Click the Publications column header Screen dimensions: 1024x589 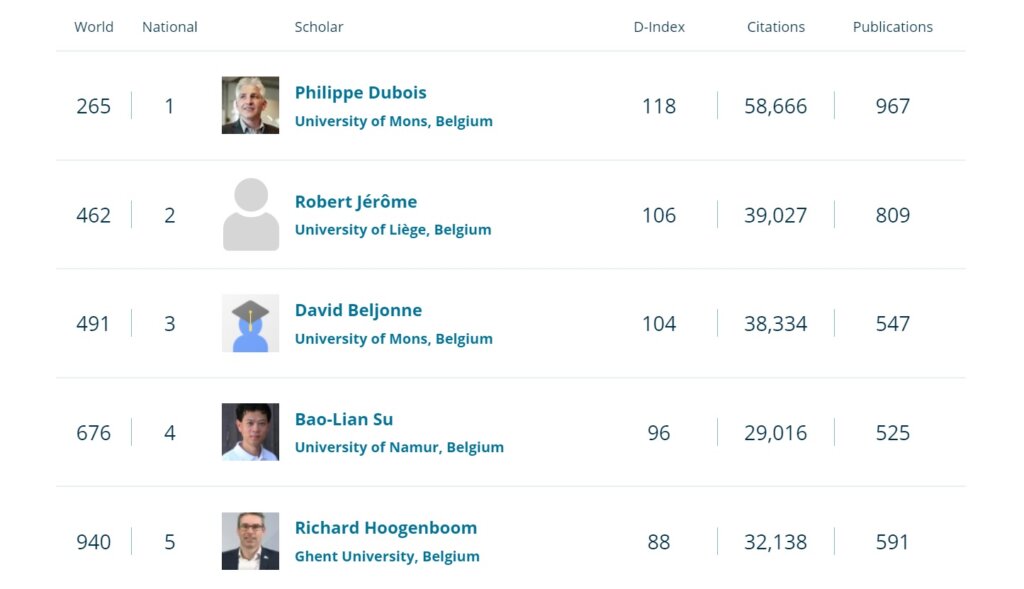[x=893, y=27]
